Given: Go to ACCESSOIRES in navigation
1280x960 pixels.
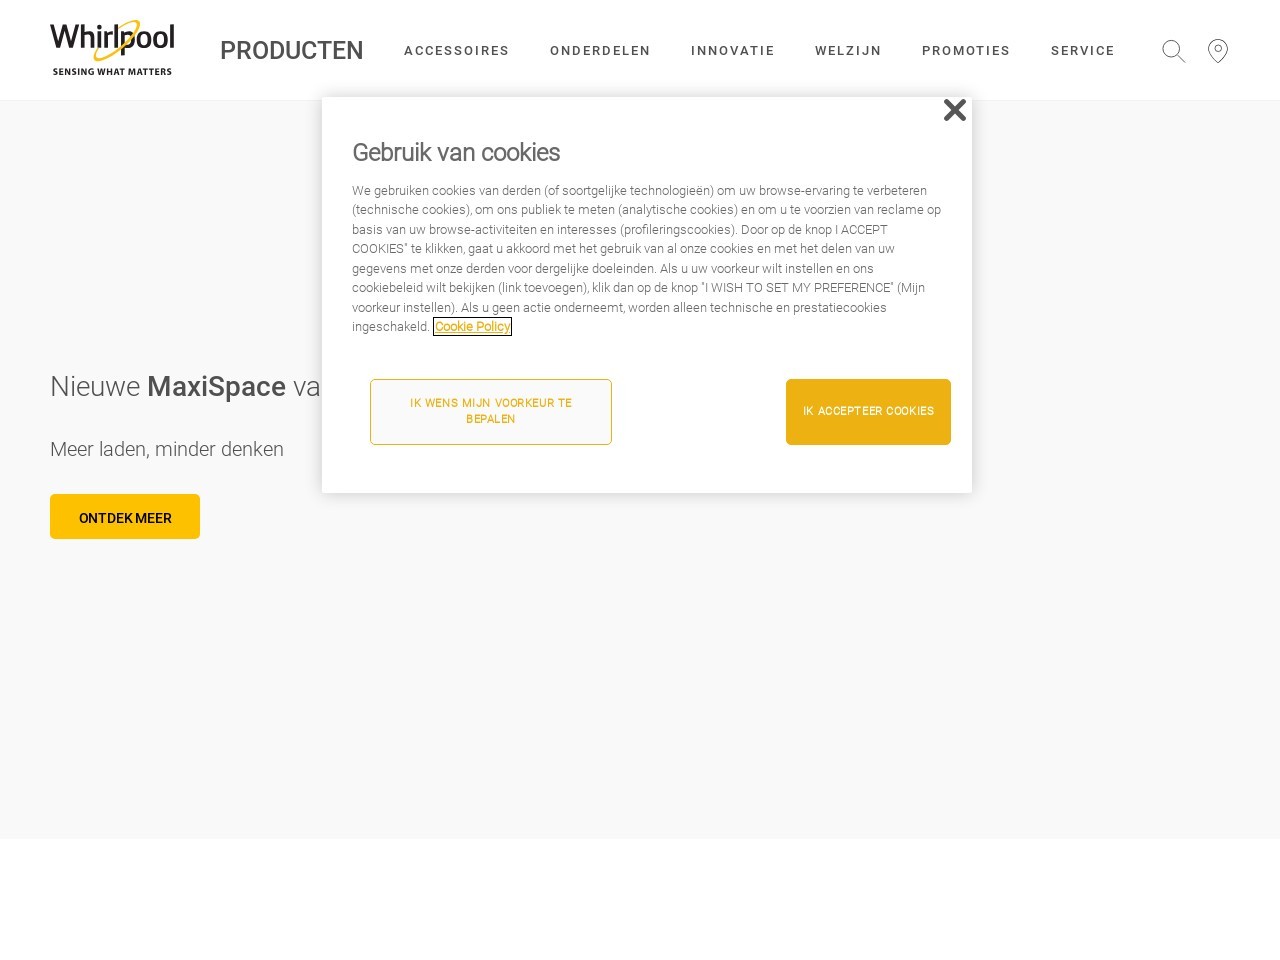Looking at the screenshot, I should click(x=456, y=51).
